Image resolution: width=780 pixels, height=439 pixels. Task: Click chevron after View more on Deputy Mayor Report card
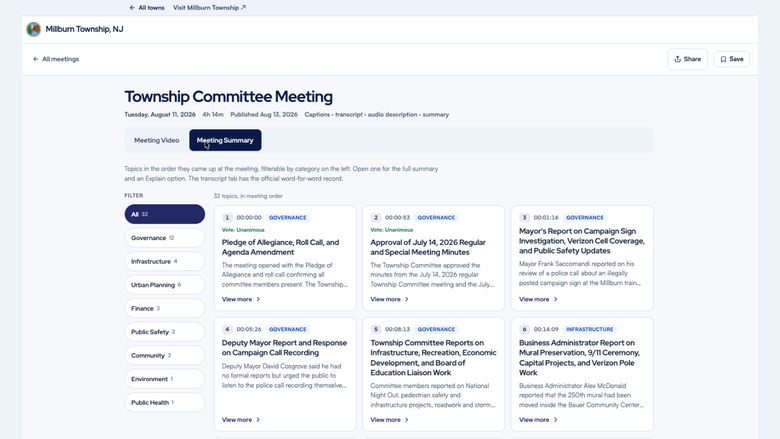[258, 420]
